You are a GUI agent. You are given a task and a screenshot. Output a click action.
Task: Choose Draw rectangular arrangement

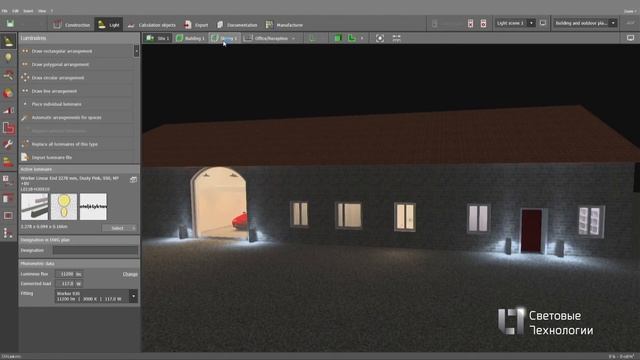tap(77, 51)
